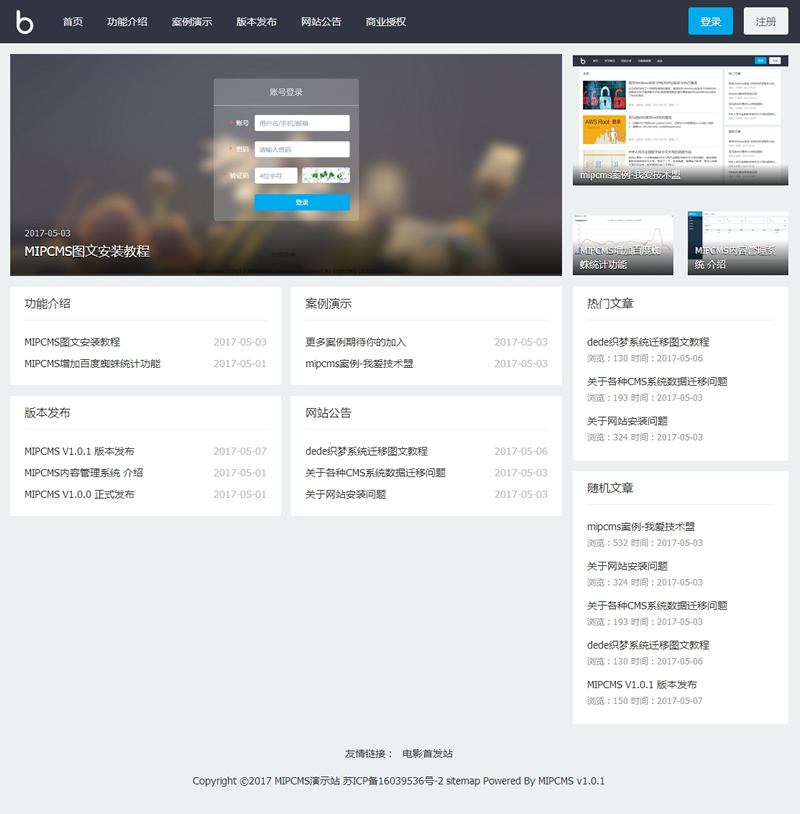Open MIPCMS V1.0.1 版本发布 under 随机文章
The image size is (800, 814).
click(x=642, y=685)
